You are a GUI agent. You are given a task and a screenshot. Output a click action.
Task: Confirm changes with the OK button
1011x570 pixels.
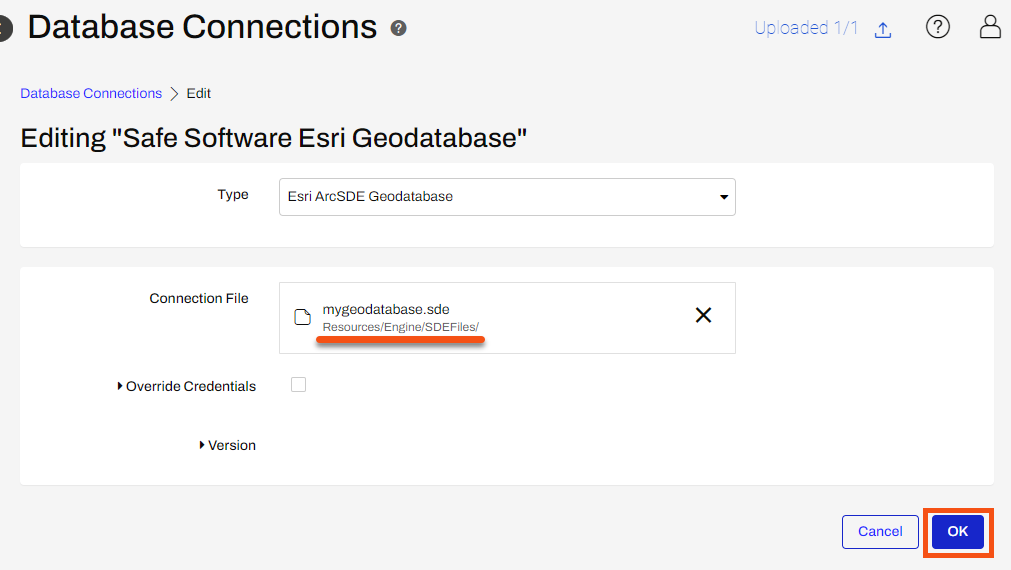pos(957,532)
